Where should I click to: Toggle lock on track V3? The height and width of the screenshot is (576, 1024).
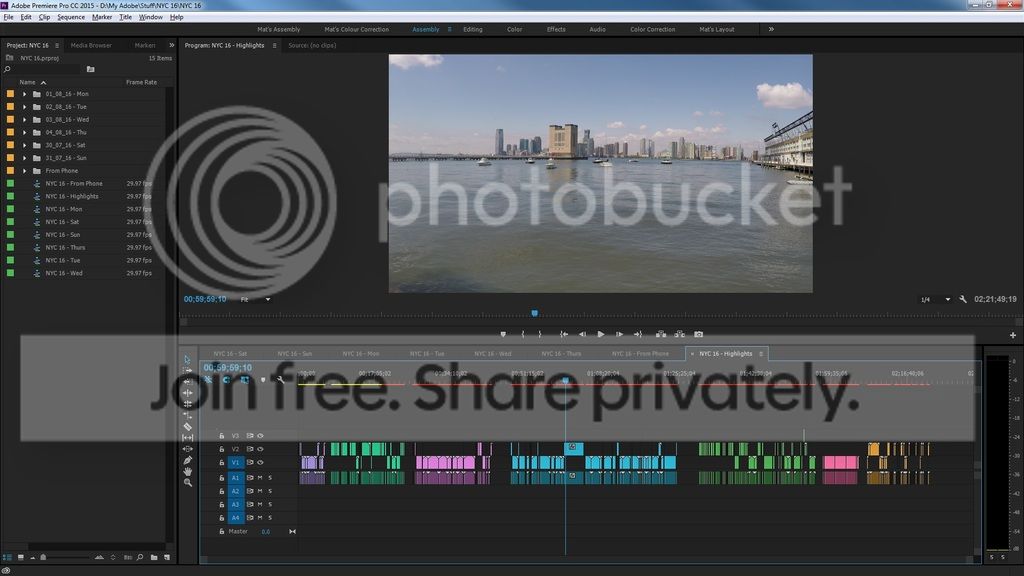pos(221,436)
